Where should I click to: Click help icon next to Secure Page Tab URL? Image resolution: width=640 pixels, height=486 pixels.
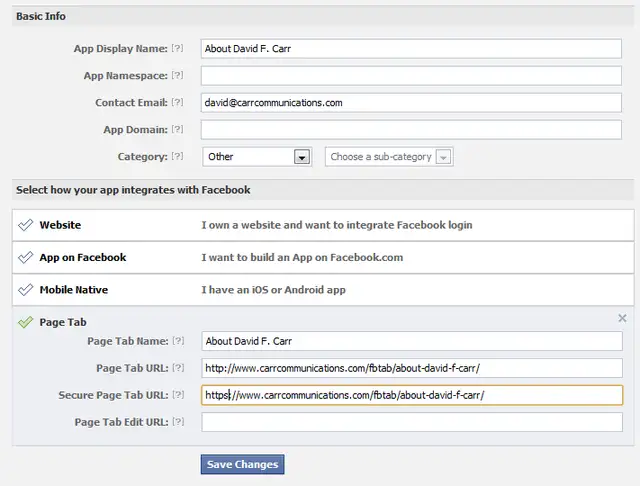pos(178,395)
